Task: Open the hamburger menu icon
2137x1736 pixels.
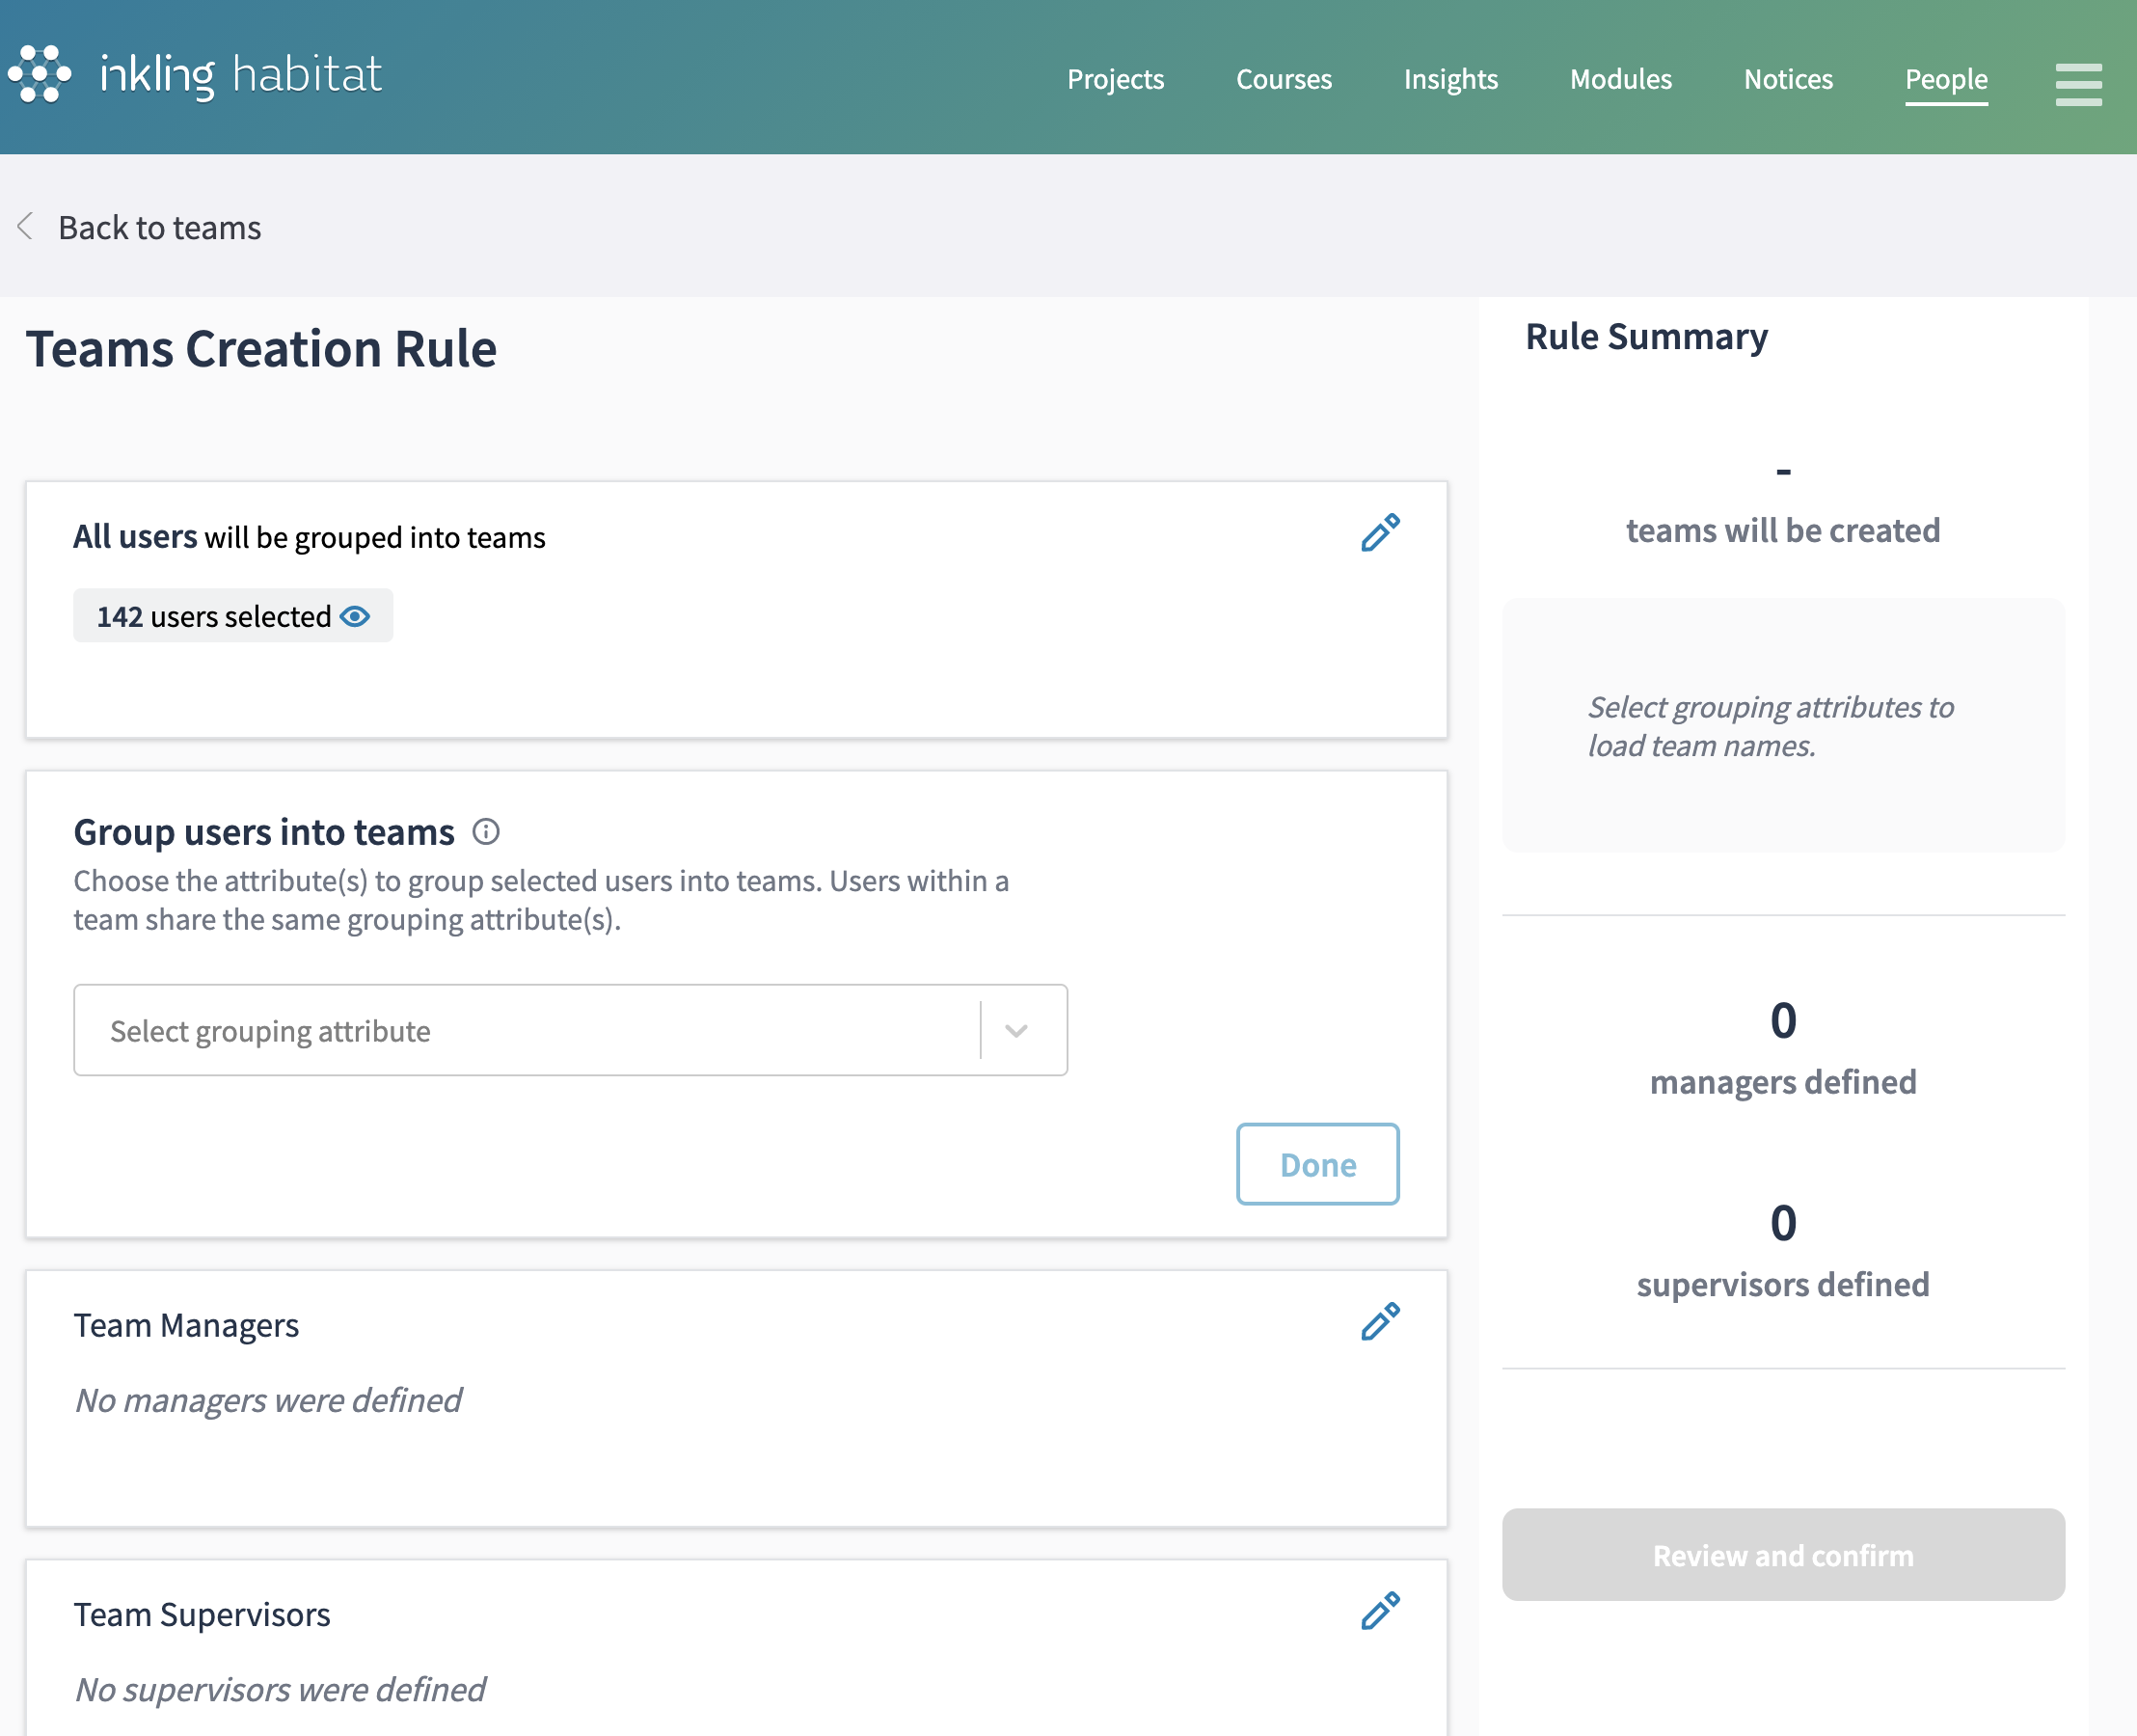Action: (2078, 83)
